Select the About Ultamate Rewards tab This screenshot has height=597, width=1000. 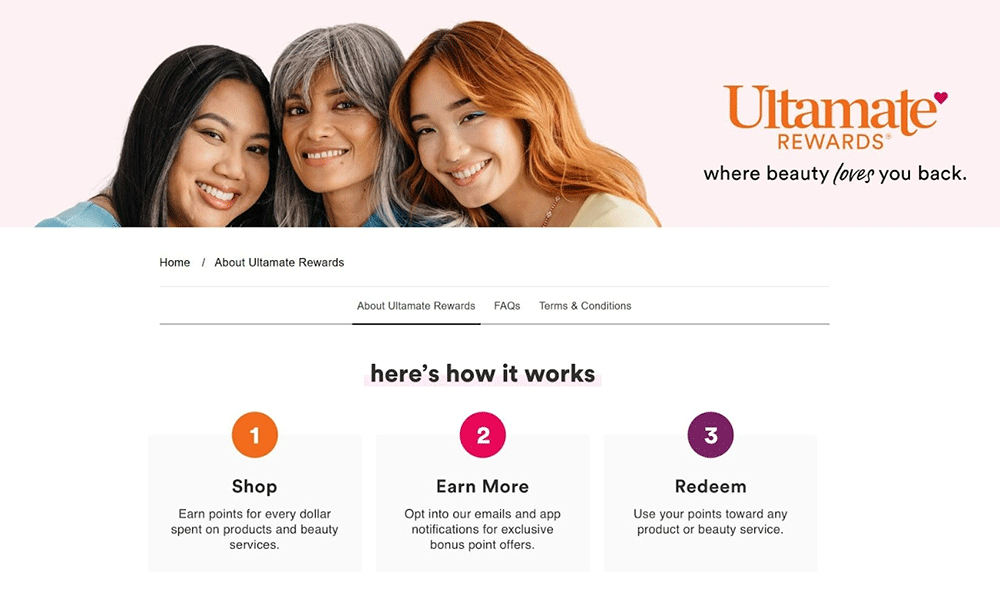[416, 306]
